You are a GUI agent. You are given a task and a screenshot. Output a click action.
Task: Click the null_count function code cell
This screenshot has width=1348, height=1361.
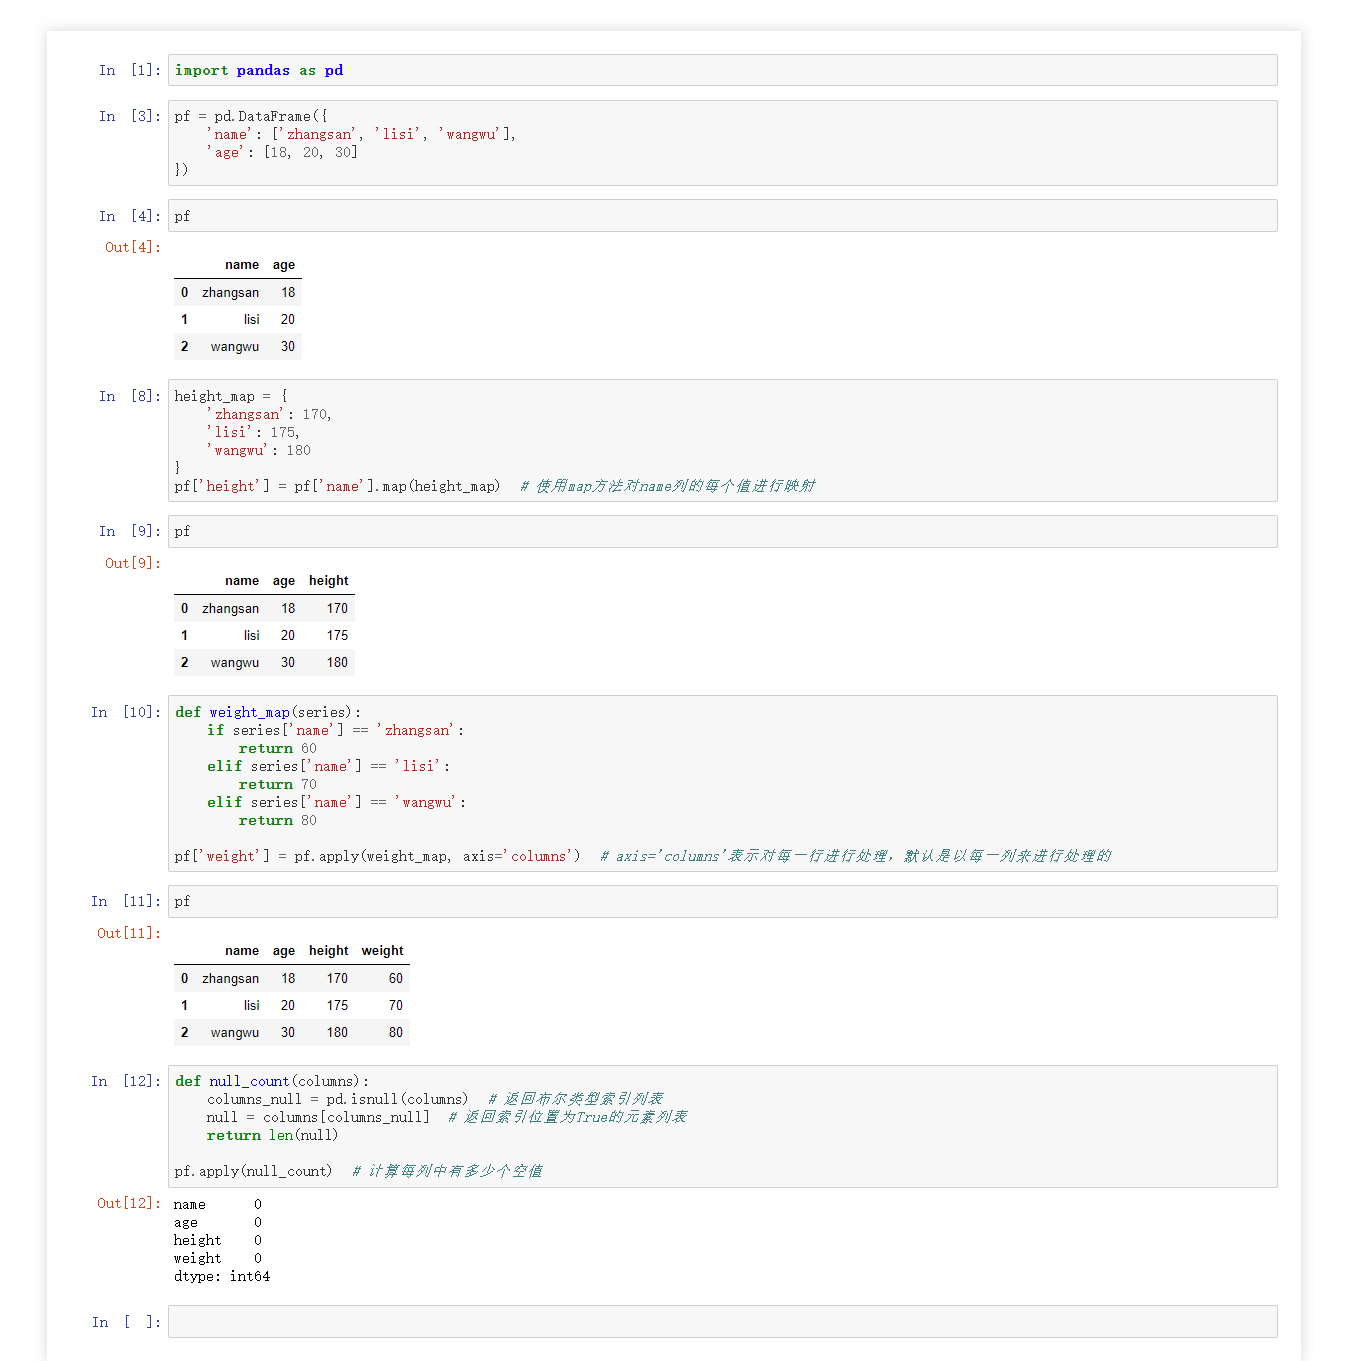pos(722,1126)
